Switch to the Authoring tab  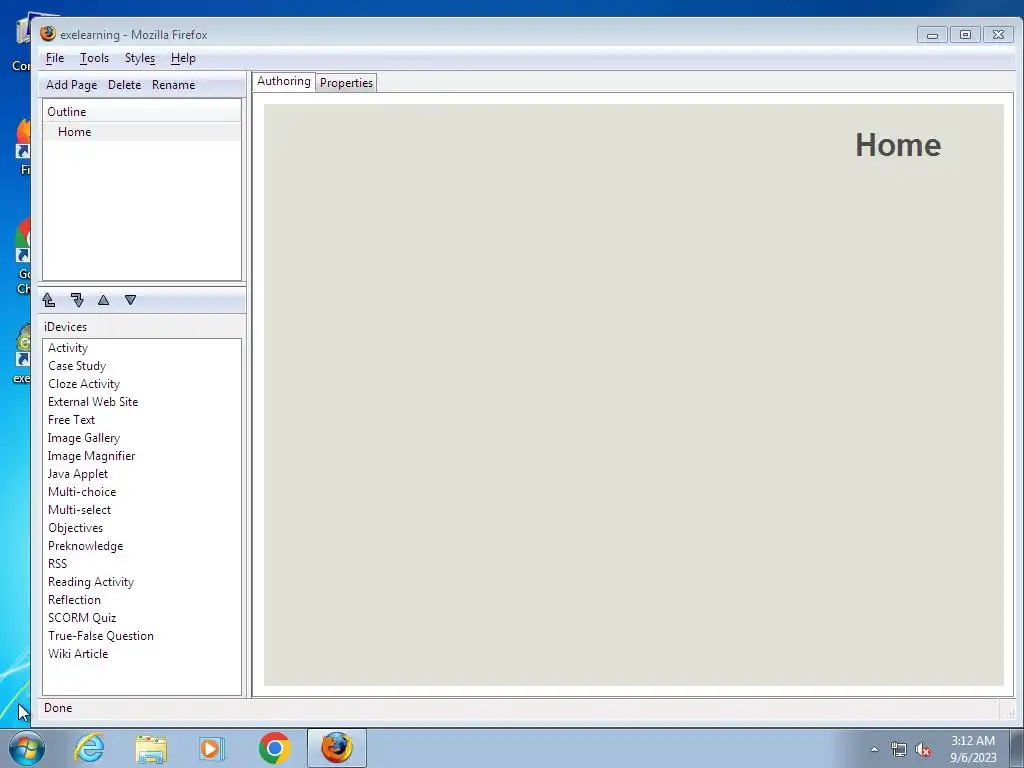coord(283,81)
